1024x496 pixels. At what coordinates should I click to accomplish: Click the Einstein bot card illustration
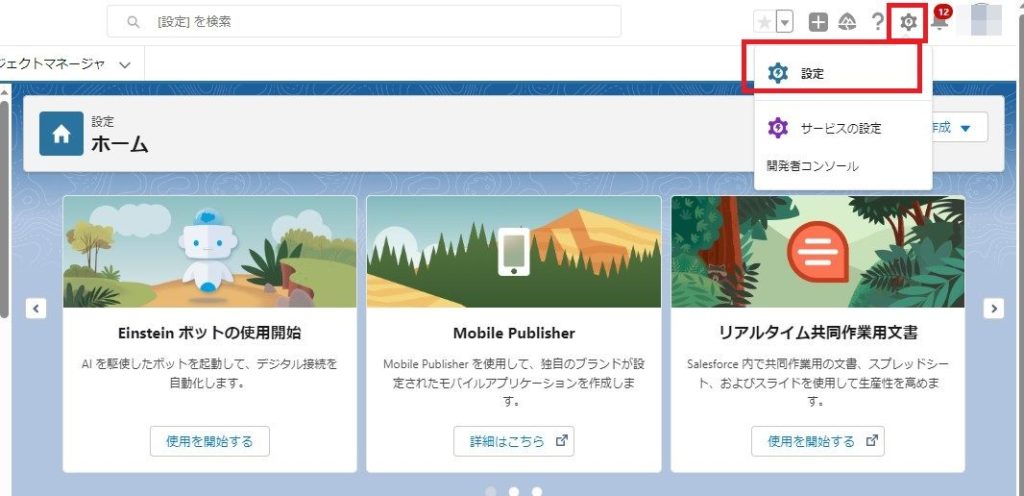tap(210, 252)
